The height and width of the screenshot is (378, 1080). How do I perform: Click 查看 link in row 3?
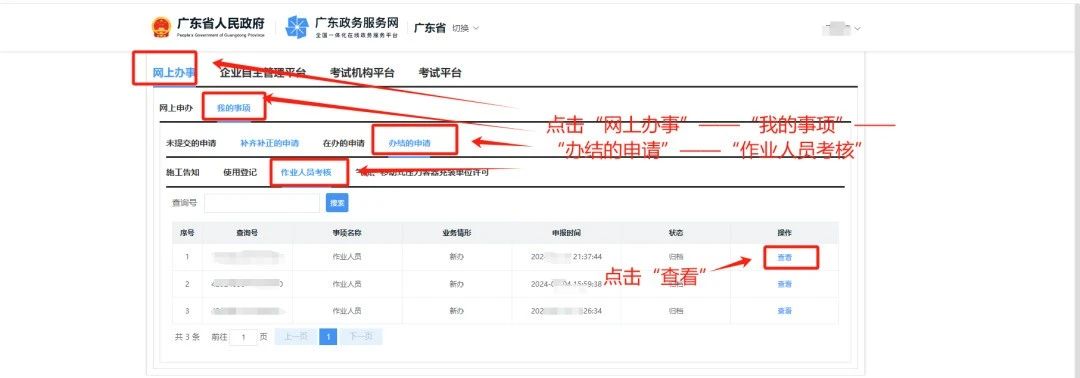(785, 311)
